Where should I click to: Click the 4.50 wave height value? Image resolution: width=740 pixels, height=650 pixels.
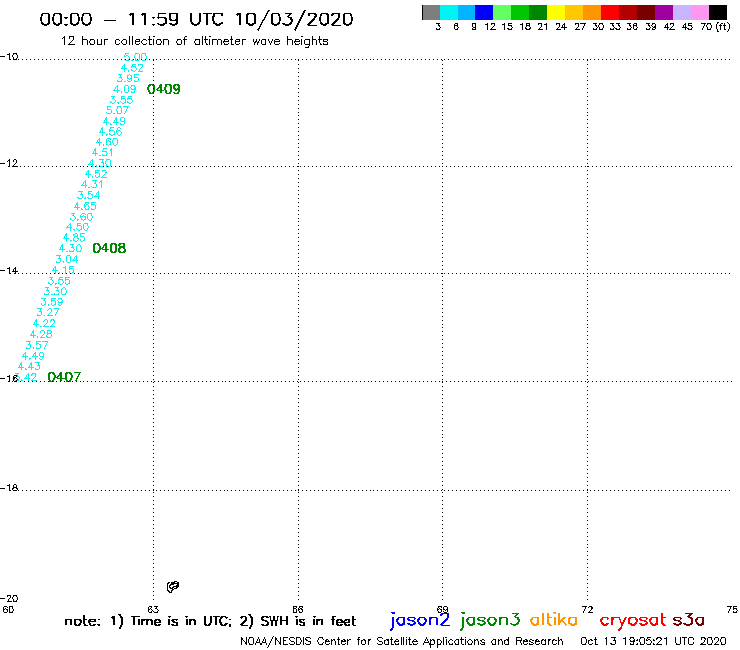coord(78,227)
